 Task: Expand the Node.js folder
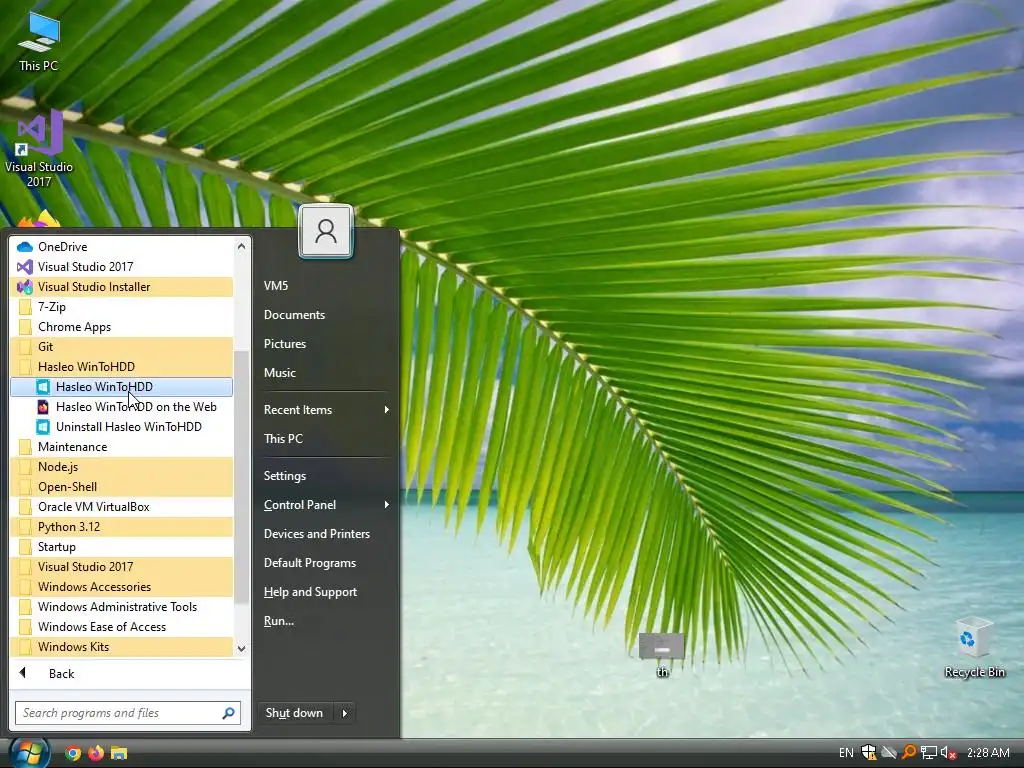pyautogui.click(x=121, y=467)
